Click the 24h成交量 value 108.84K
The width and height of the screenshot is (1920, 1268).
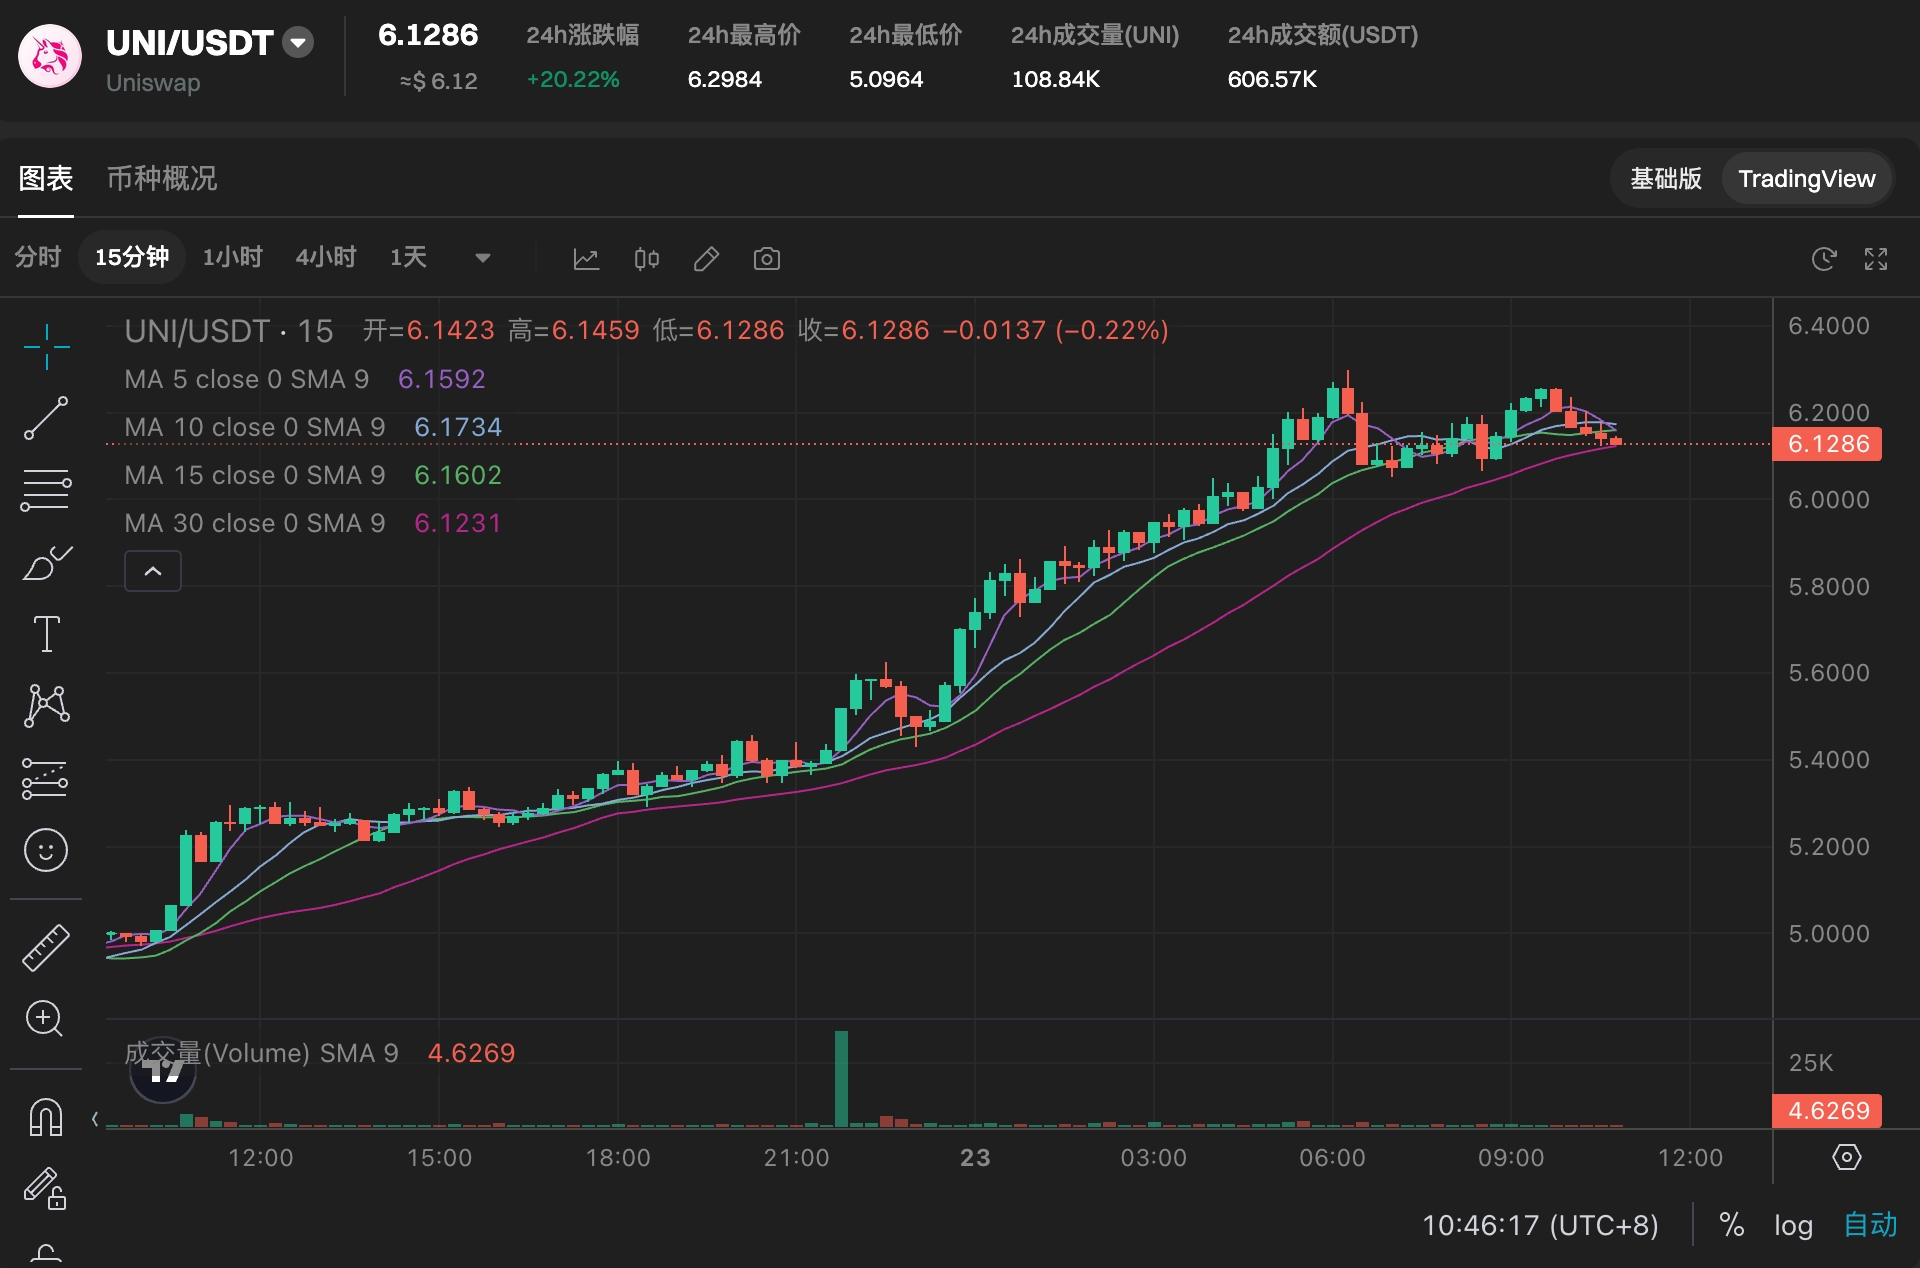point(1055,80)
